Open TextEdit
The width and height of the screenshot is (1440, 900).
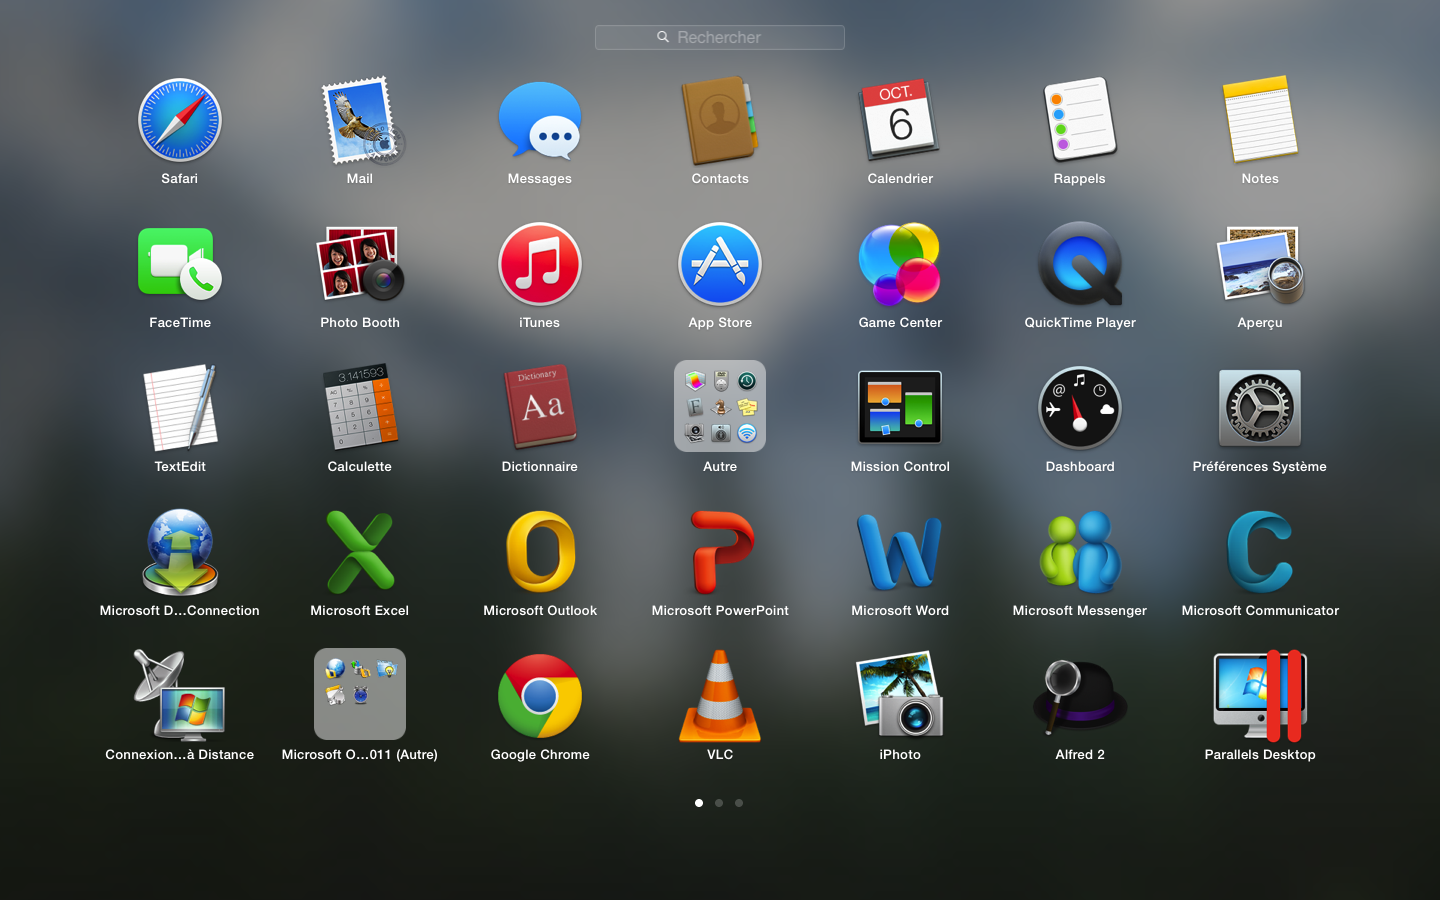point(180,409)
